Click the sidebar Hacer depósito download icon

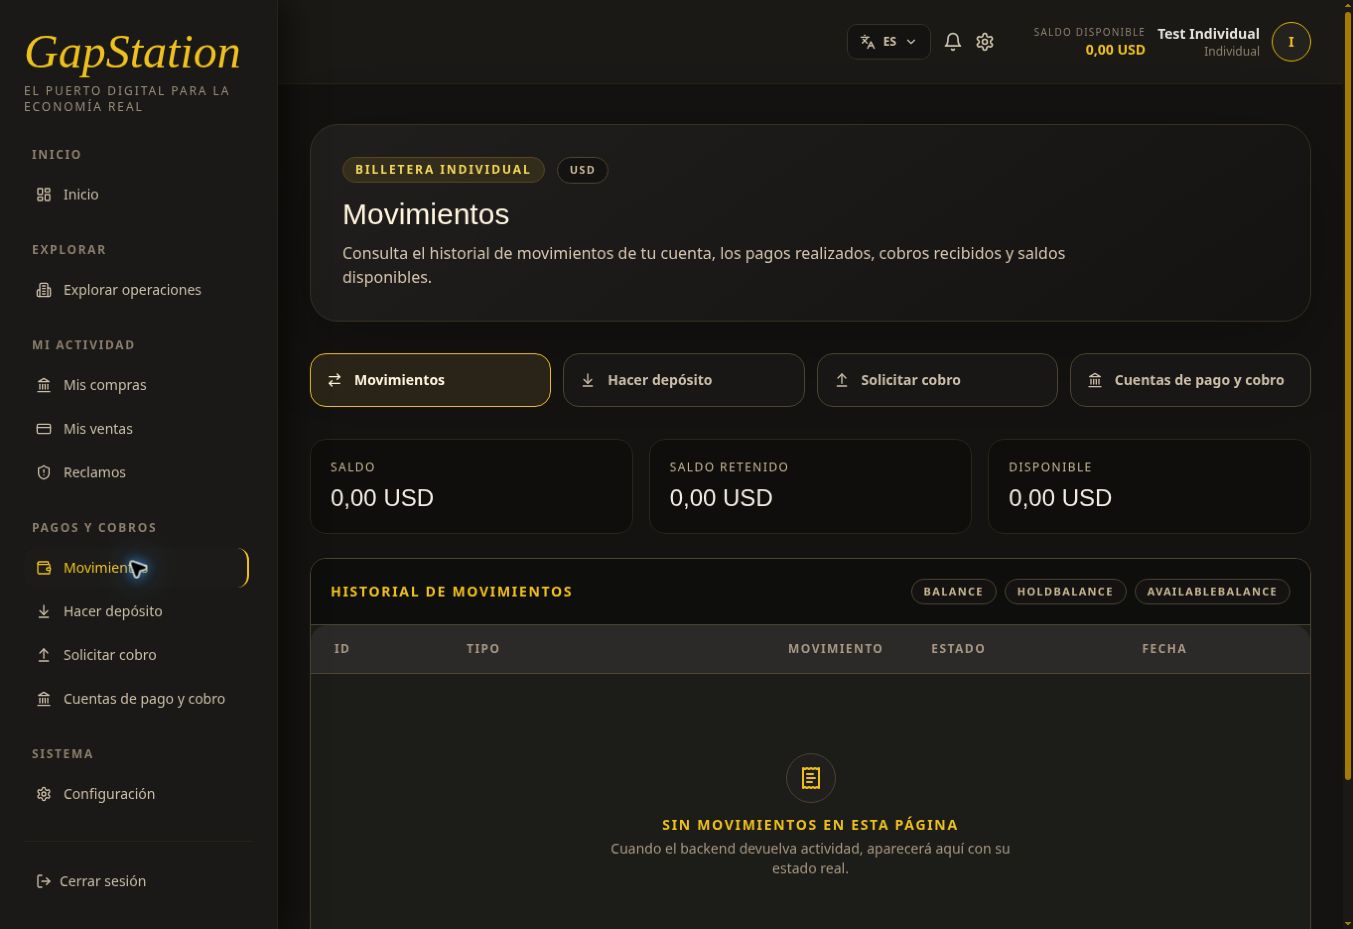(44, 611)
